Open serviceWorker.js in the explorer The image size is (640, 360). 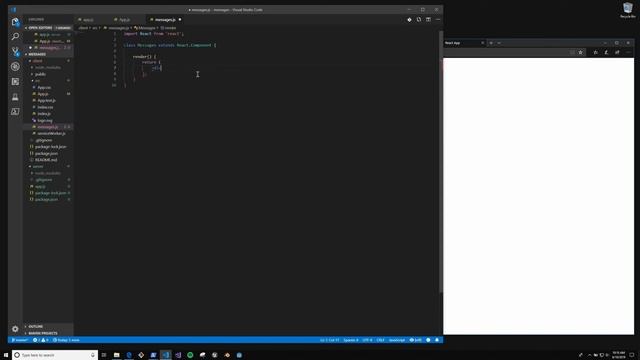[x=51, y=133]
